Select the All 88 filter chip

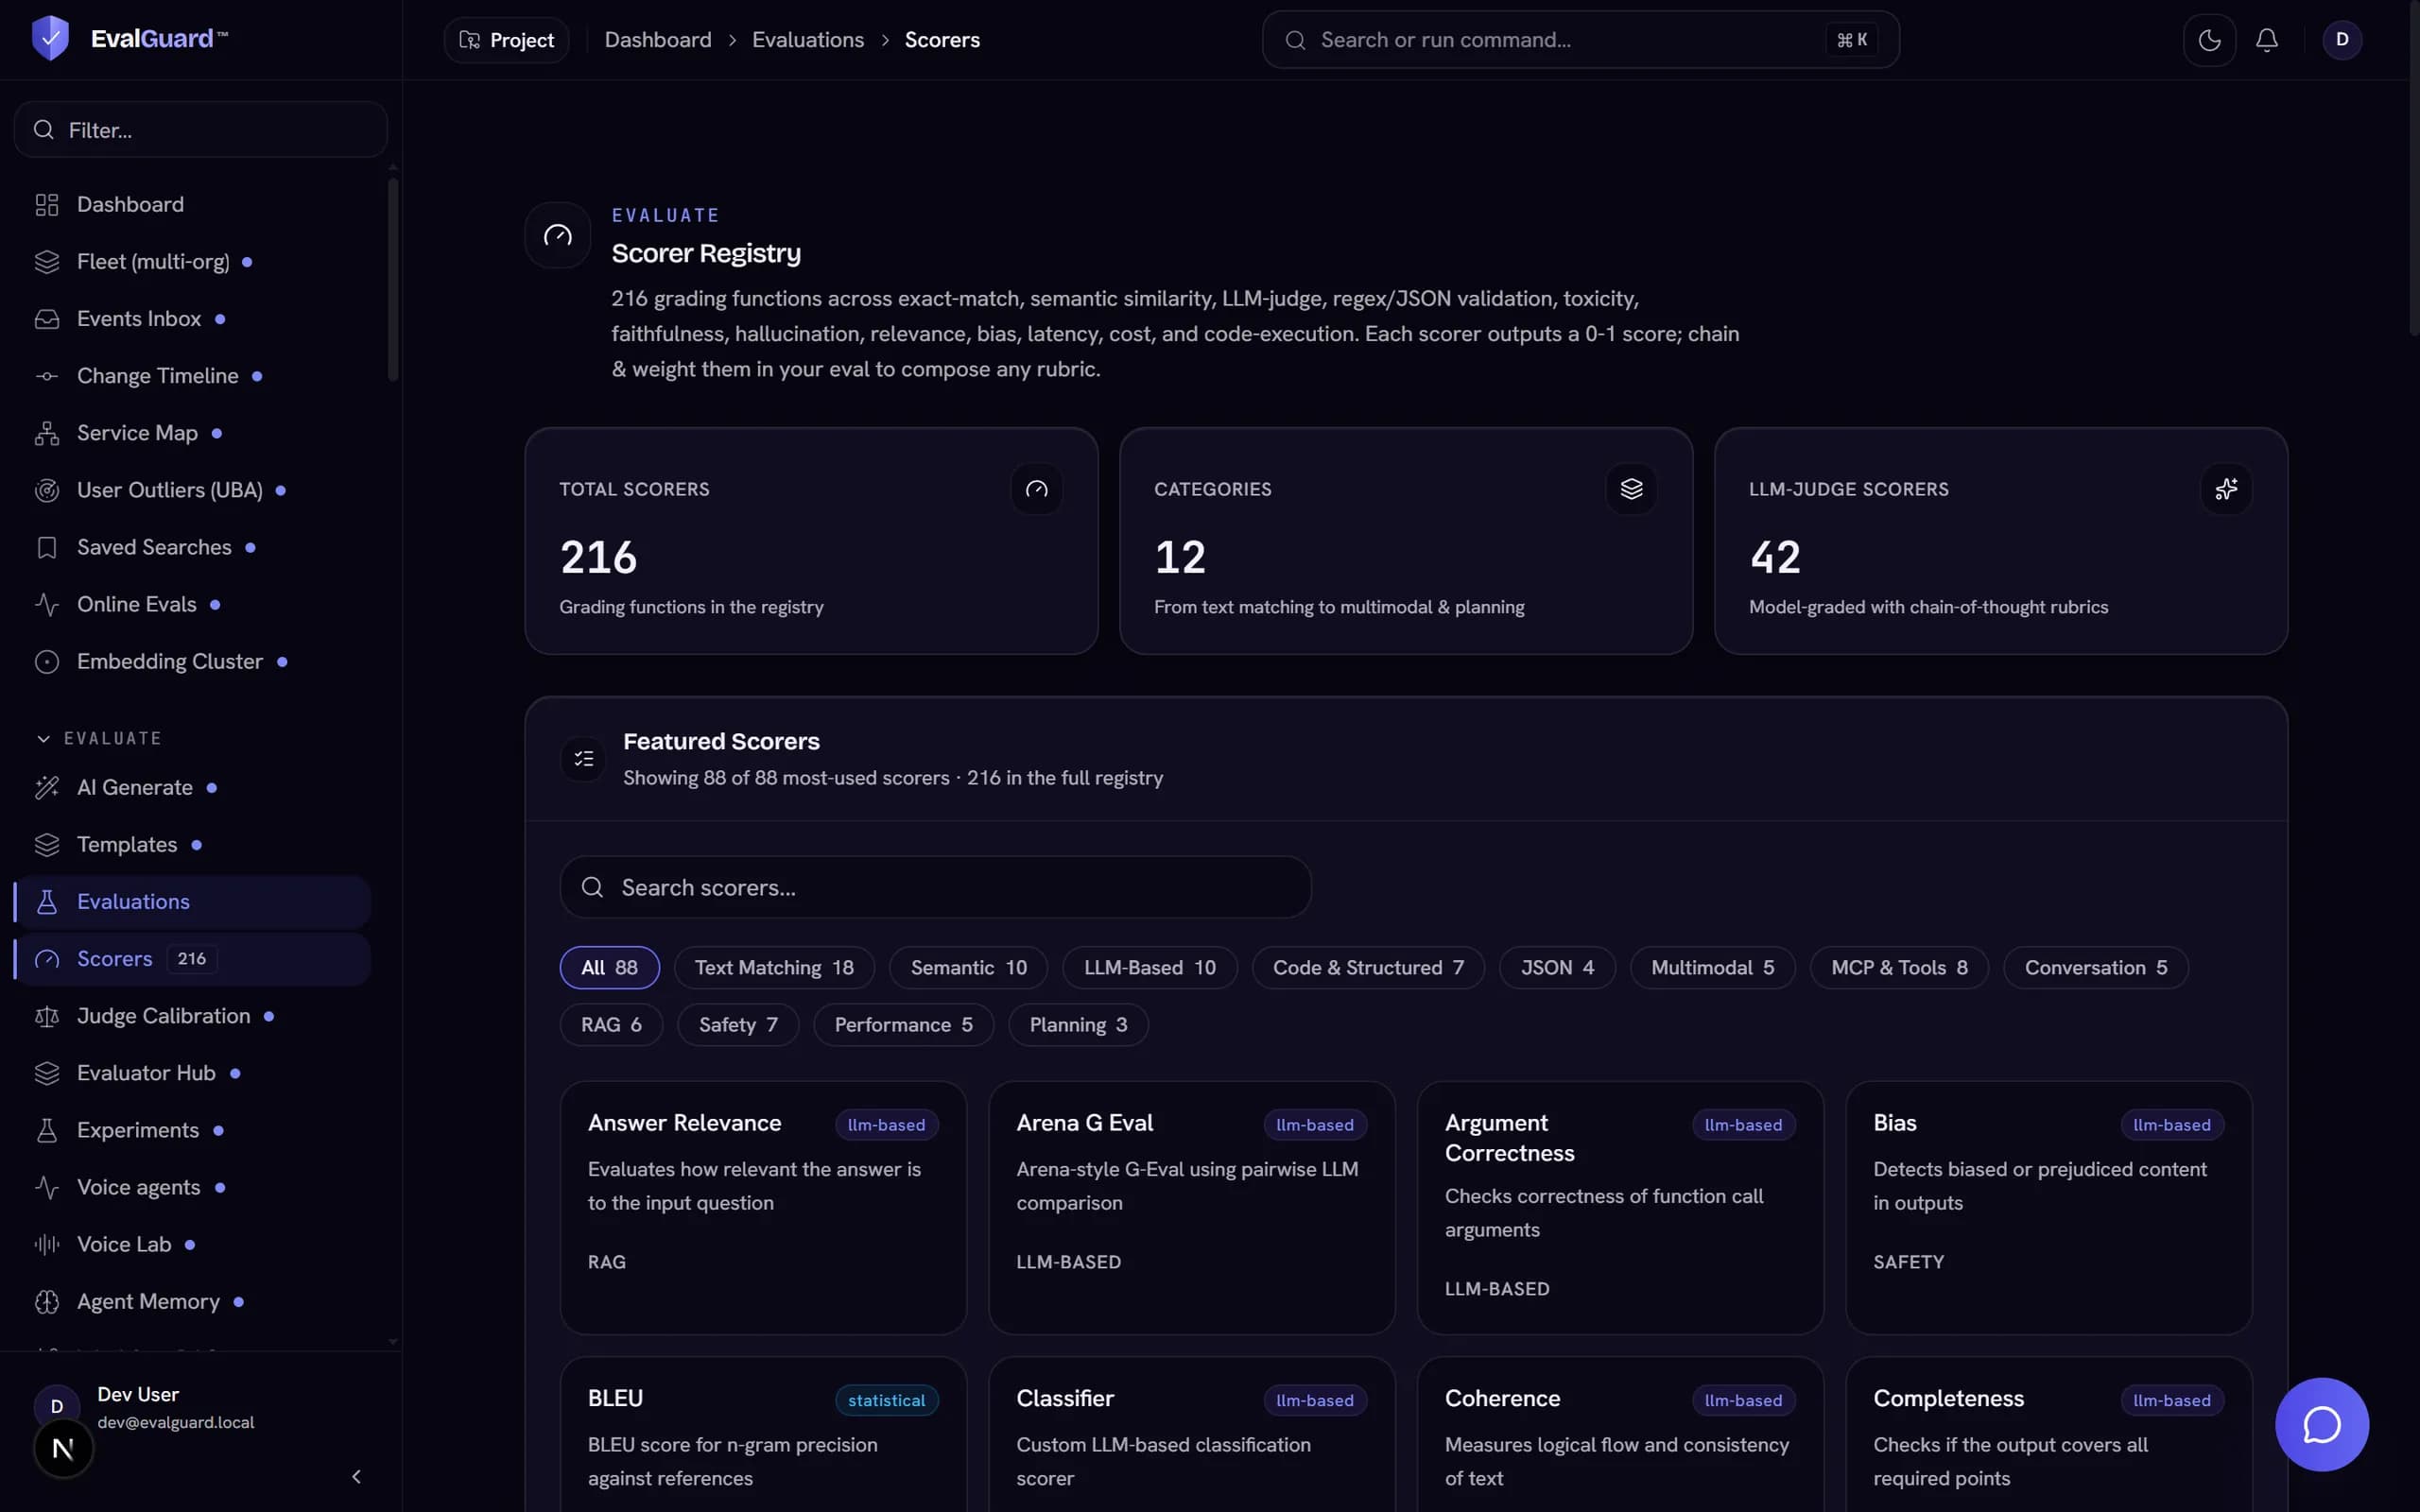[x=609, y=967]
